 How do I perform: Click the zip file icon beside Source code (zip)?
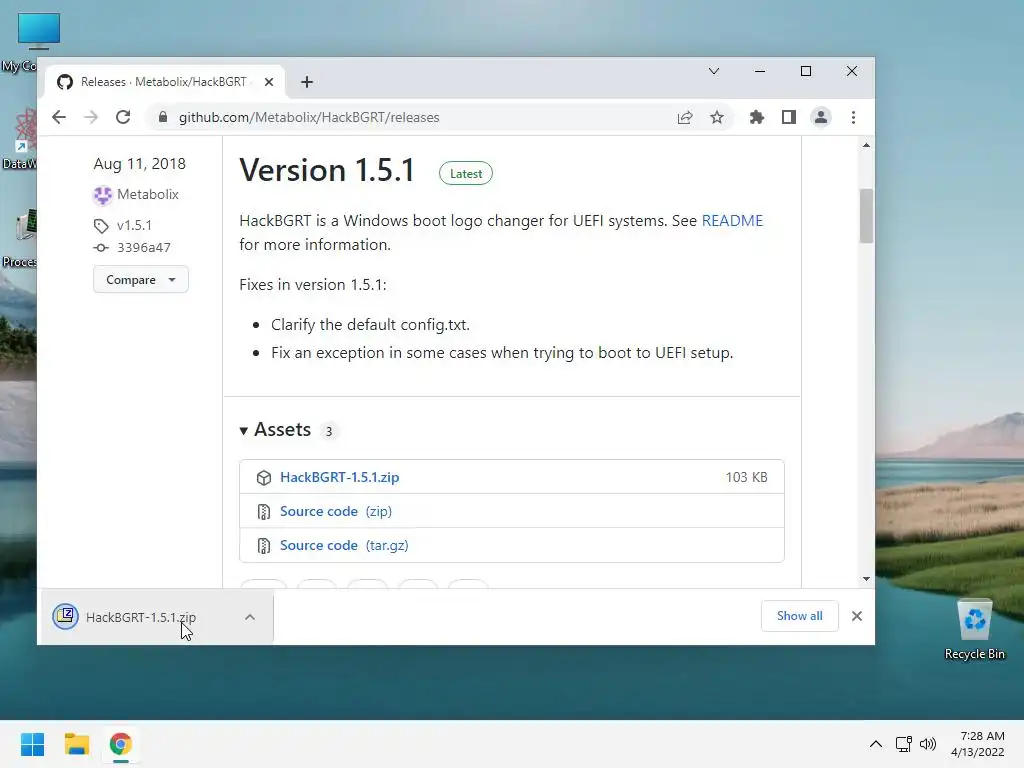(264, 512)
